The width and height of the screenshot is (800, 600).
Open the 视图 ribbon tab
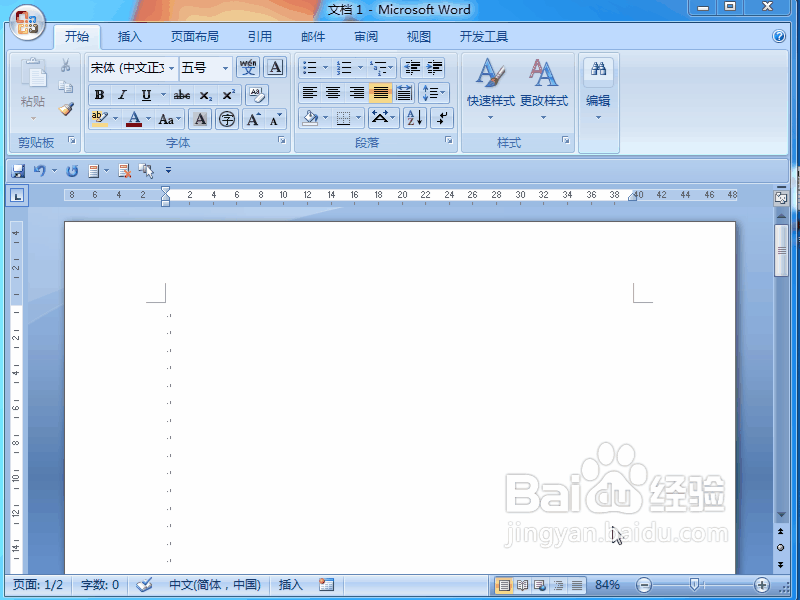pos(418,36)
